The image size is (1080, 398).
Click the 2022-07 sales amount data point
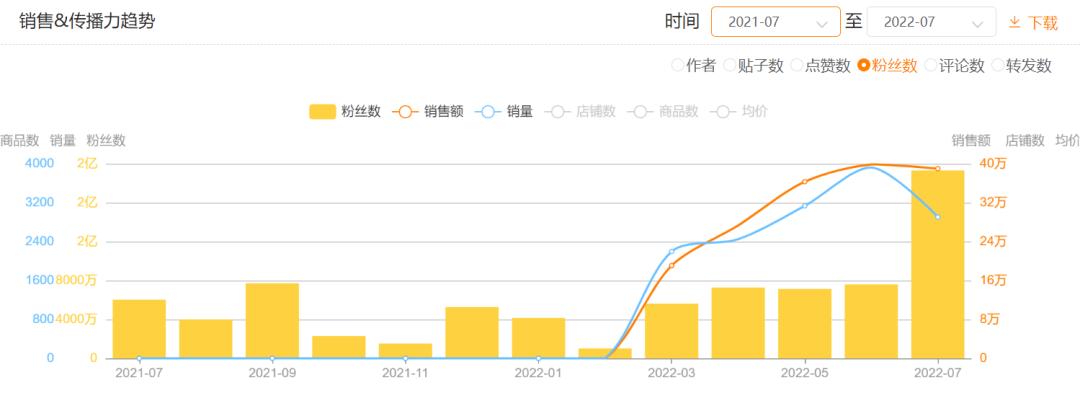(x=937, y=169)
